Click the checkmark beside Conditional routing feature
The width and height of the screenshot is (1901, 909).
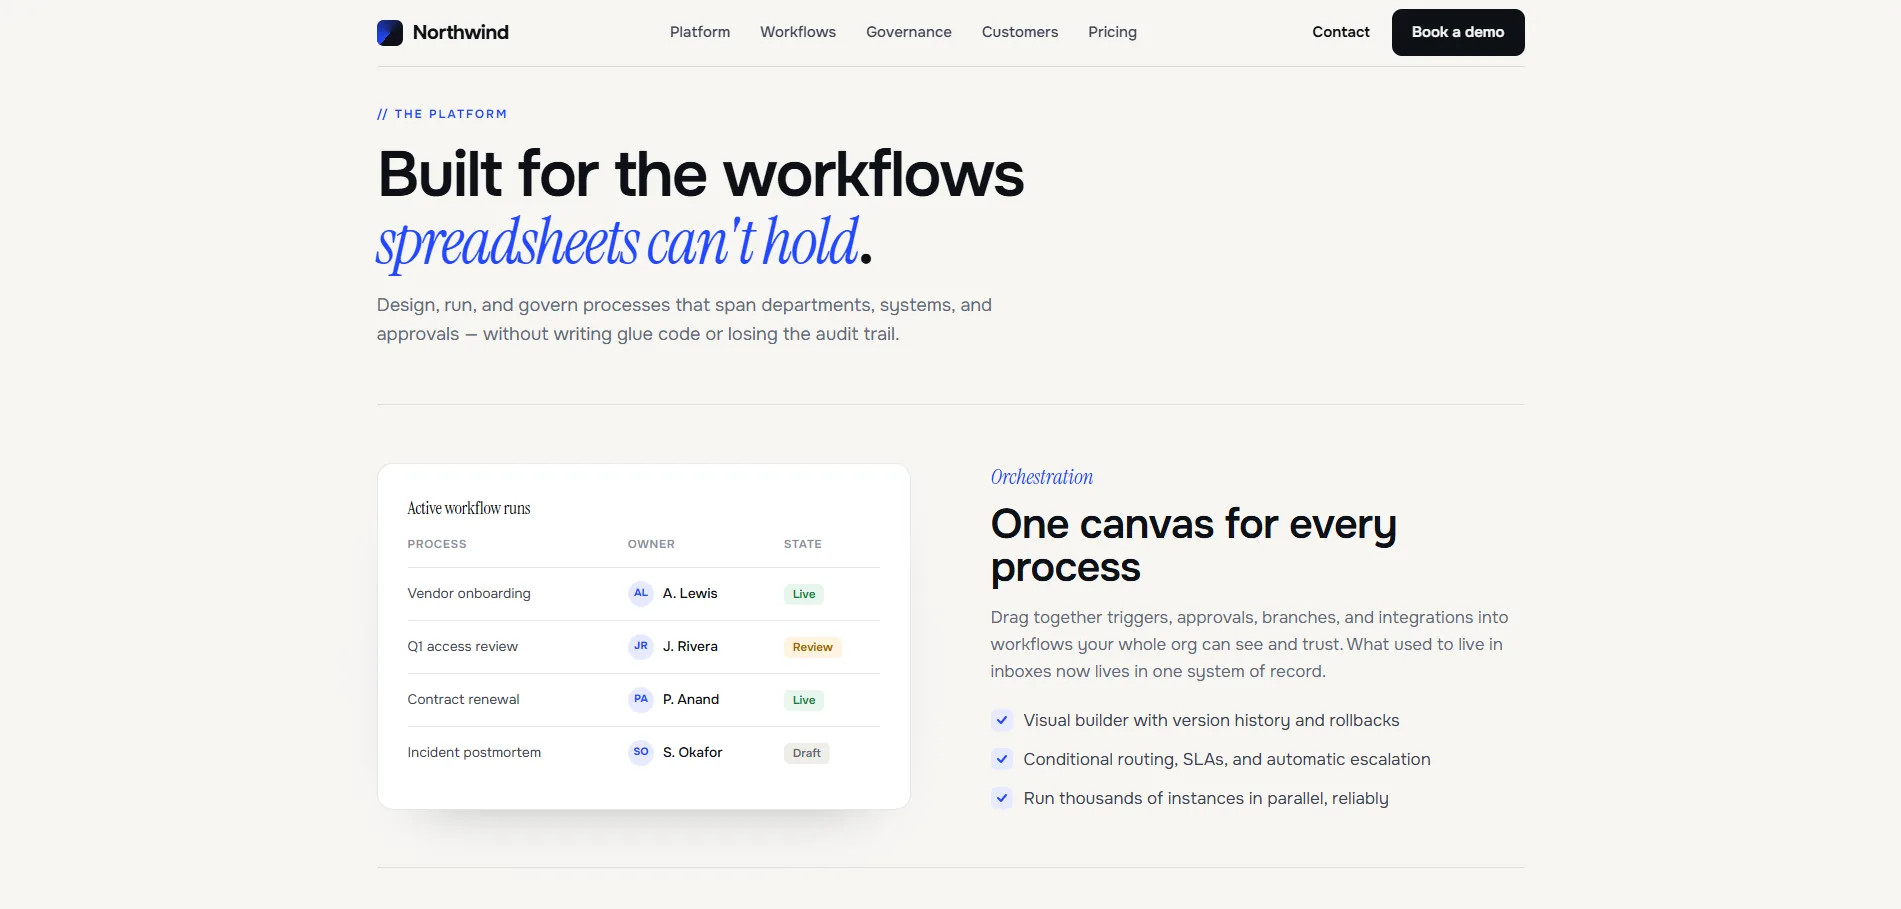[1002, 759]
